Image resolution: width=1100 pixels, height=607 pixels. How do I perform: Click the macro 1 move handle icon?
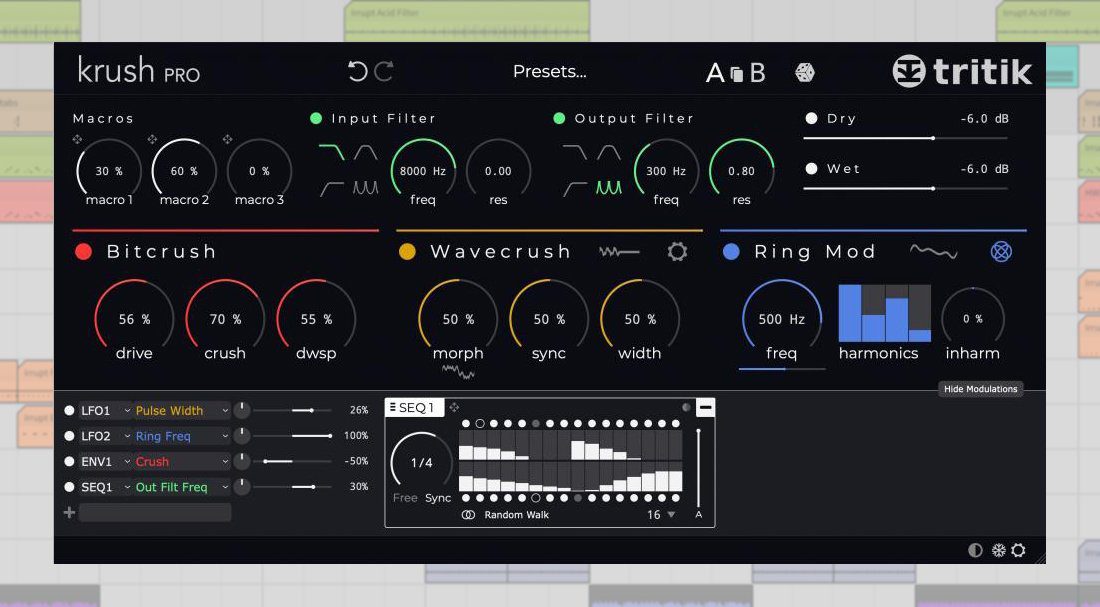click(77, 140)
